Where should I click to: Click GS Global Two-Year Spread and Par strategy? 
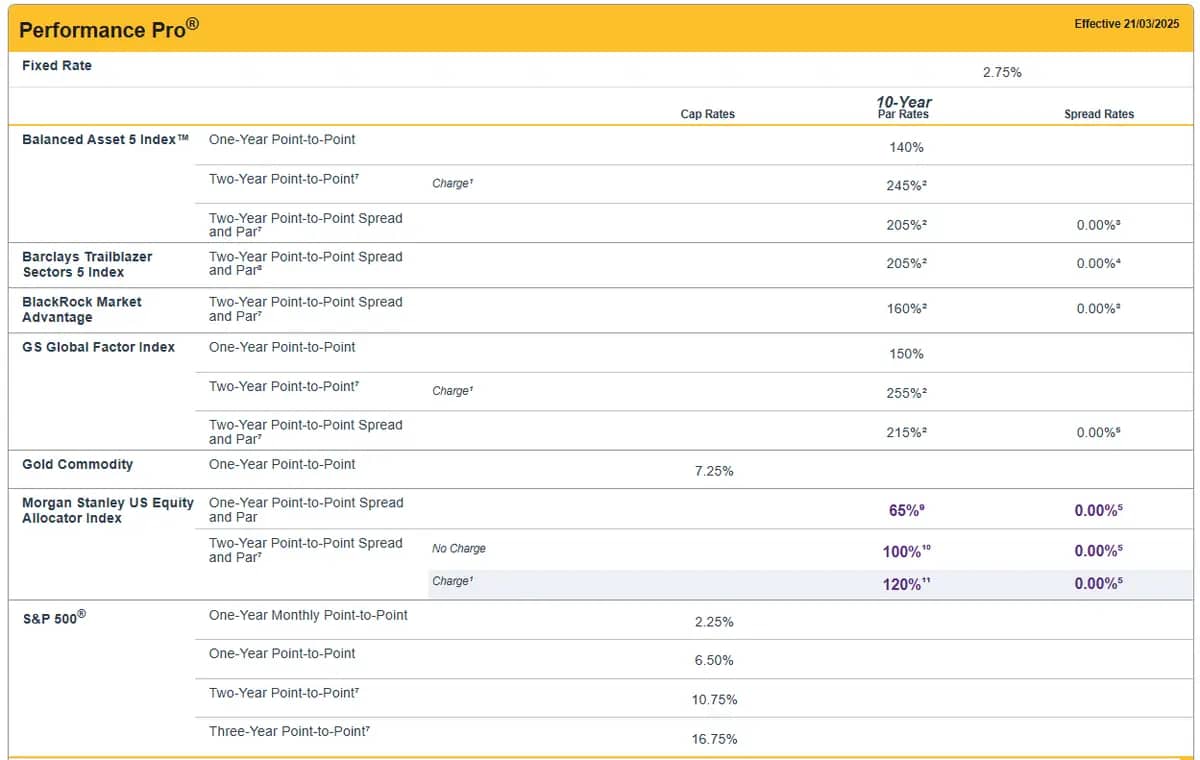pos(306,432)
